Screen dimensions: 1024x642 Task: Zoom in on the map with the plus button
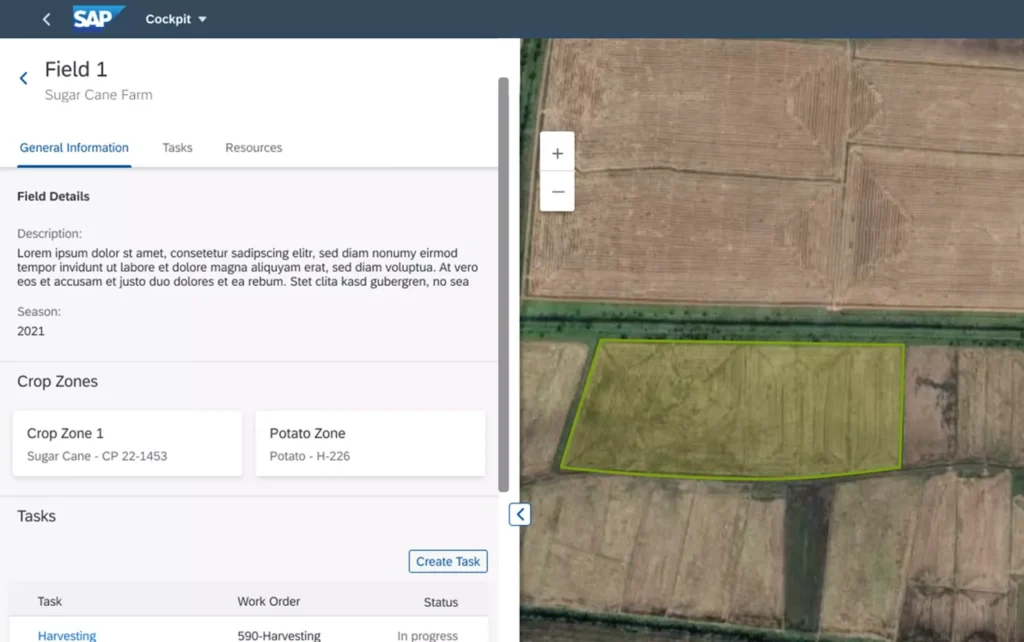coord(557,154)
